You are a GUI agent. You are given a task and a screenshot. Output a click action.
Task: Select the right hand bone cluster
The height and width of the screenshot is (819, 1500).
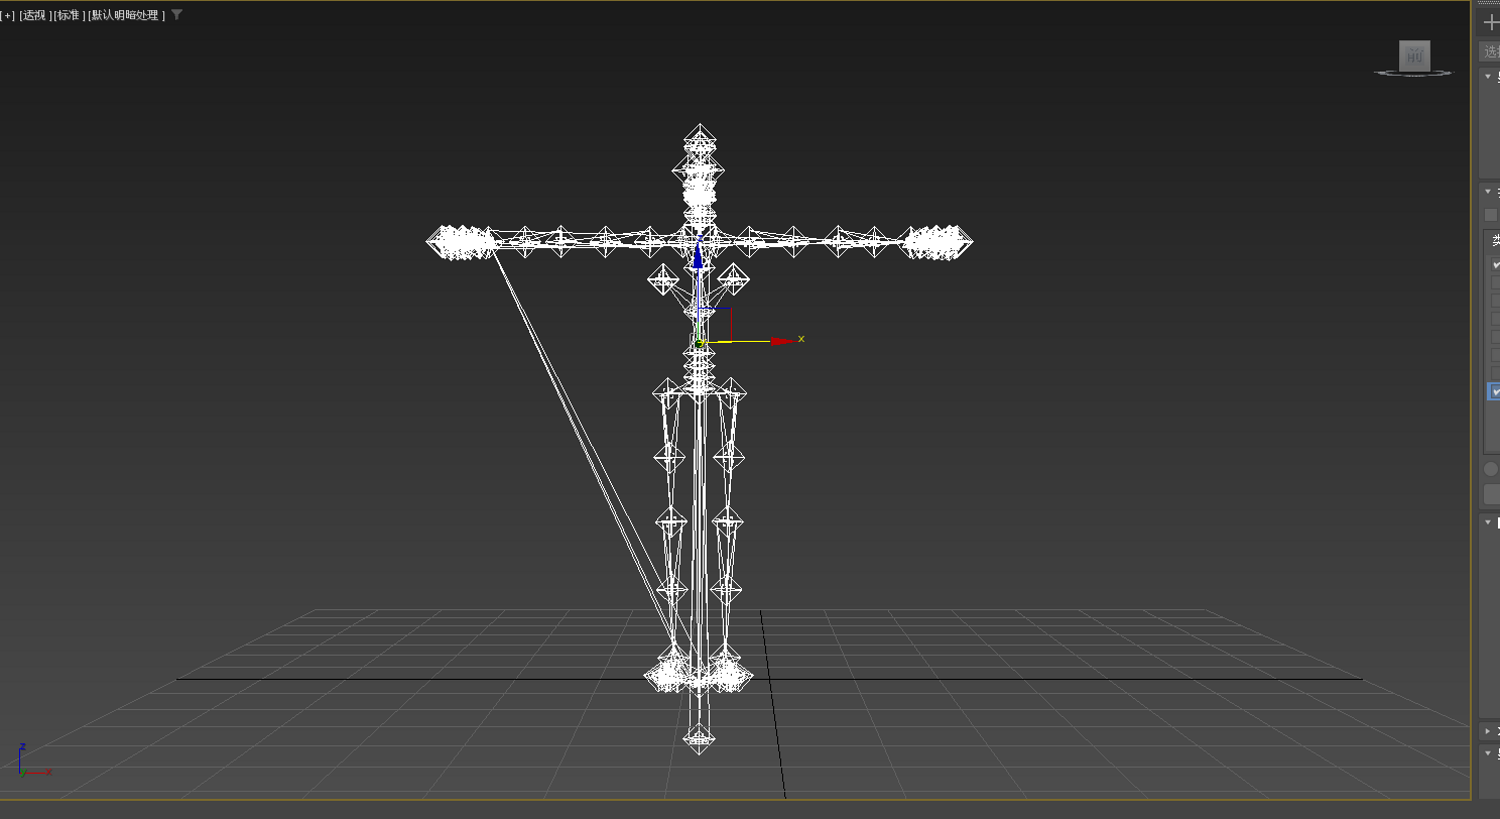tap(937, 242)
